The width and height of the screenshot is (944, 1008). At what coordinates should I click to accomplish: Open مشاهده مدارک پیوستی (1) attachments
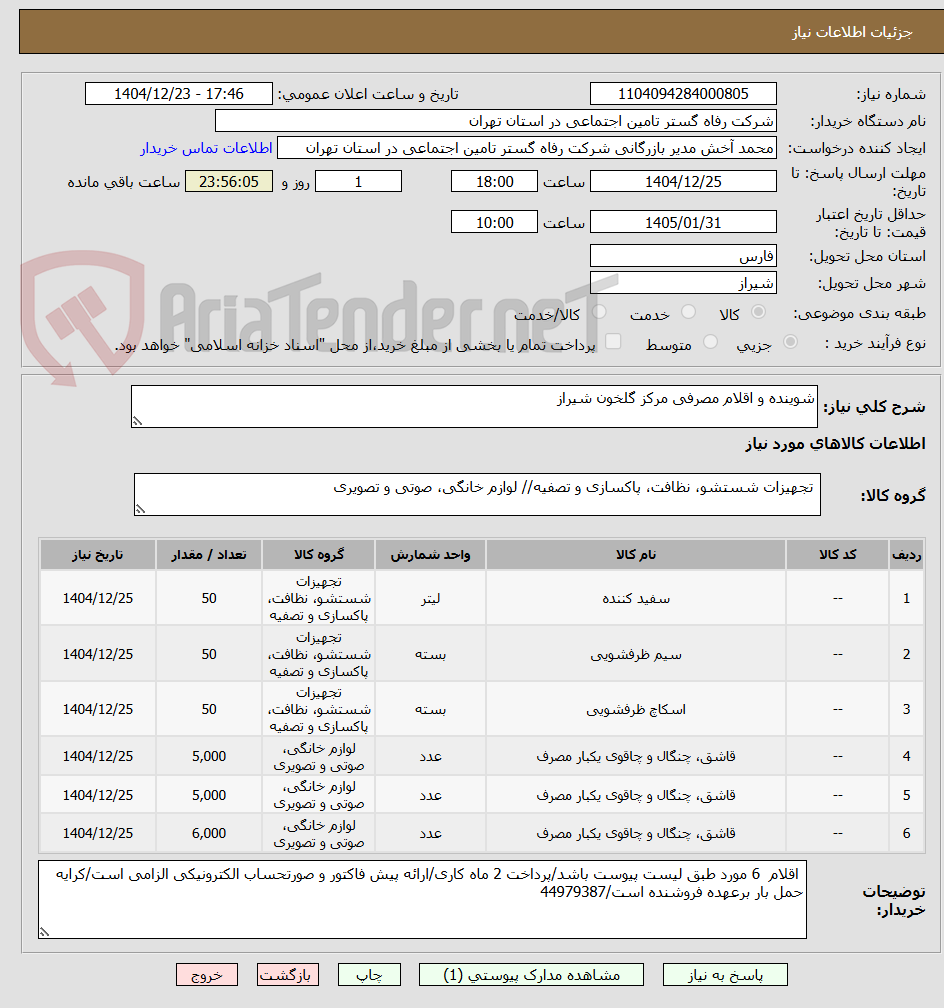tap(531, 975)
